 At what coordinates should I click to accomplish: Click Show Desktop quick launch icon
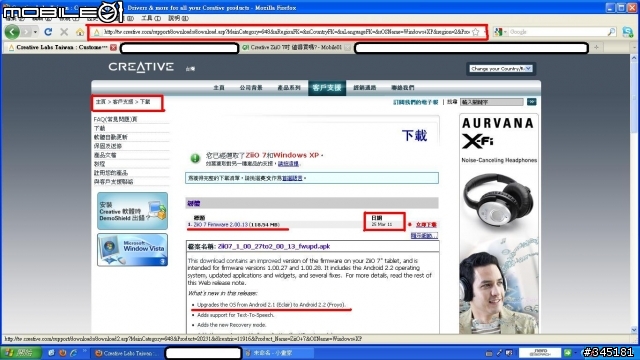pos(51,353)
